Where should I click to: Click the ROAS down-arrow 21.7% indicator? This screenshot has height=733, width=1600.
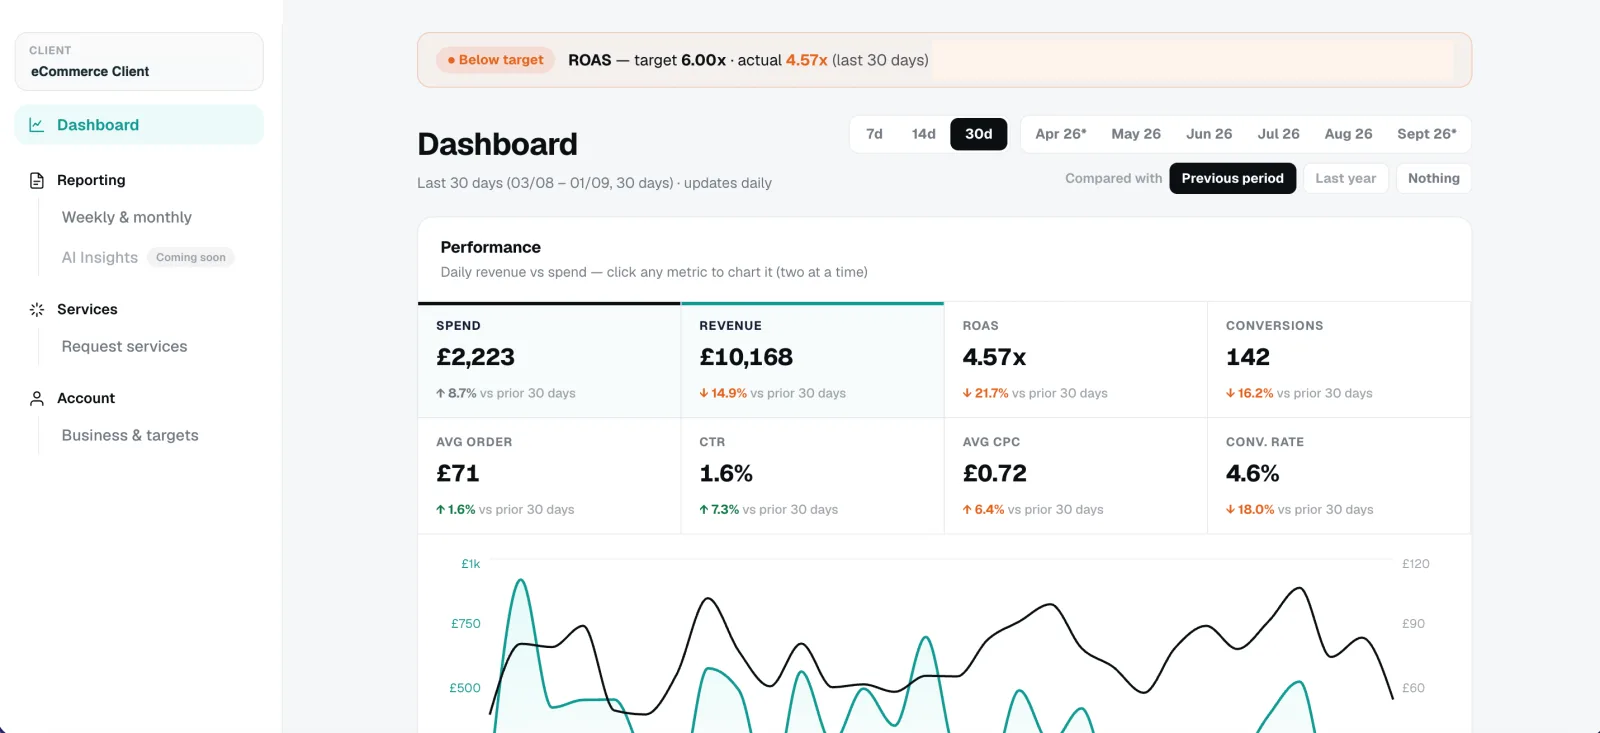click(x=986, y=393)
